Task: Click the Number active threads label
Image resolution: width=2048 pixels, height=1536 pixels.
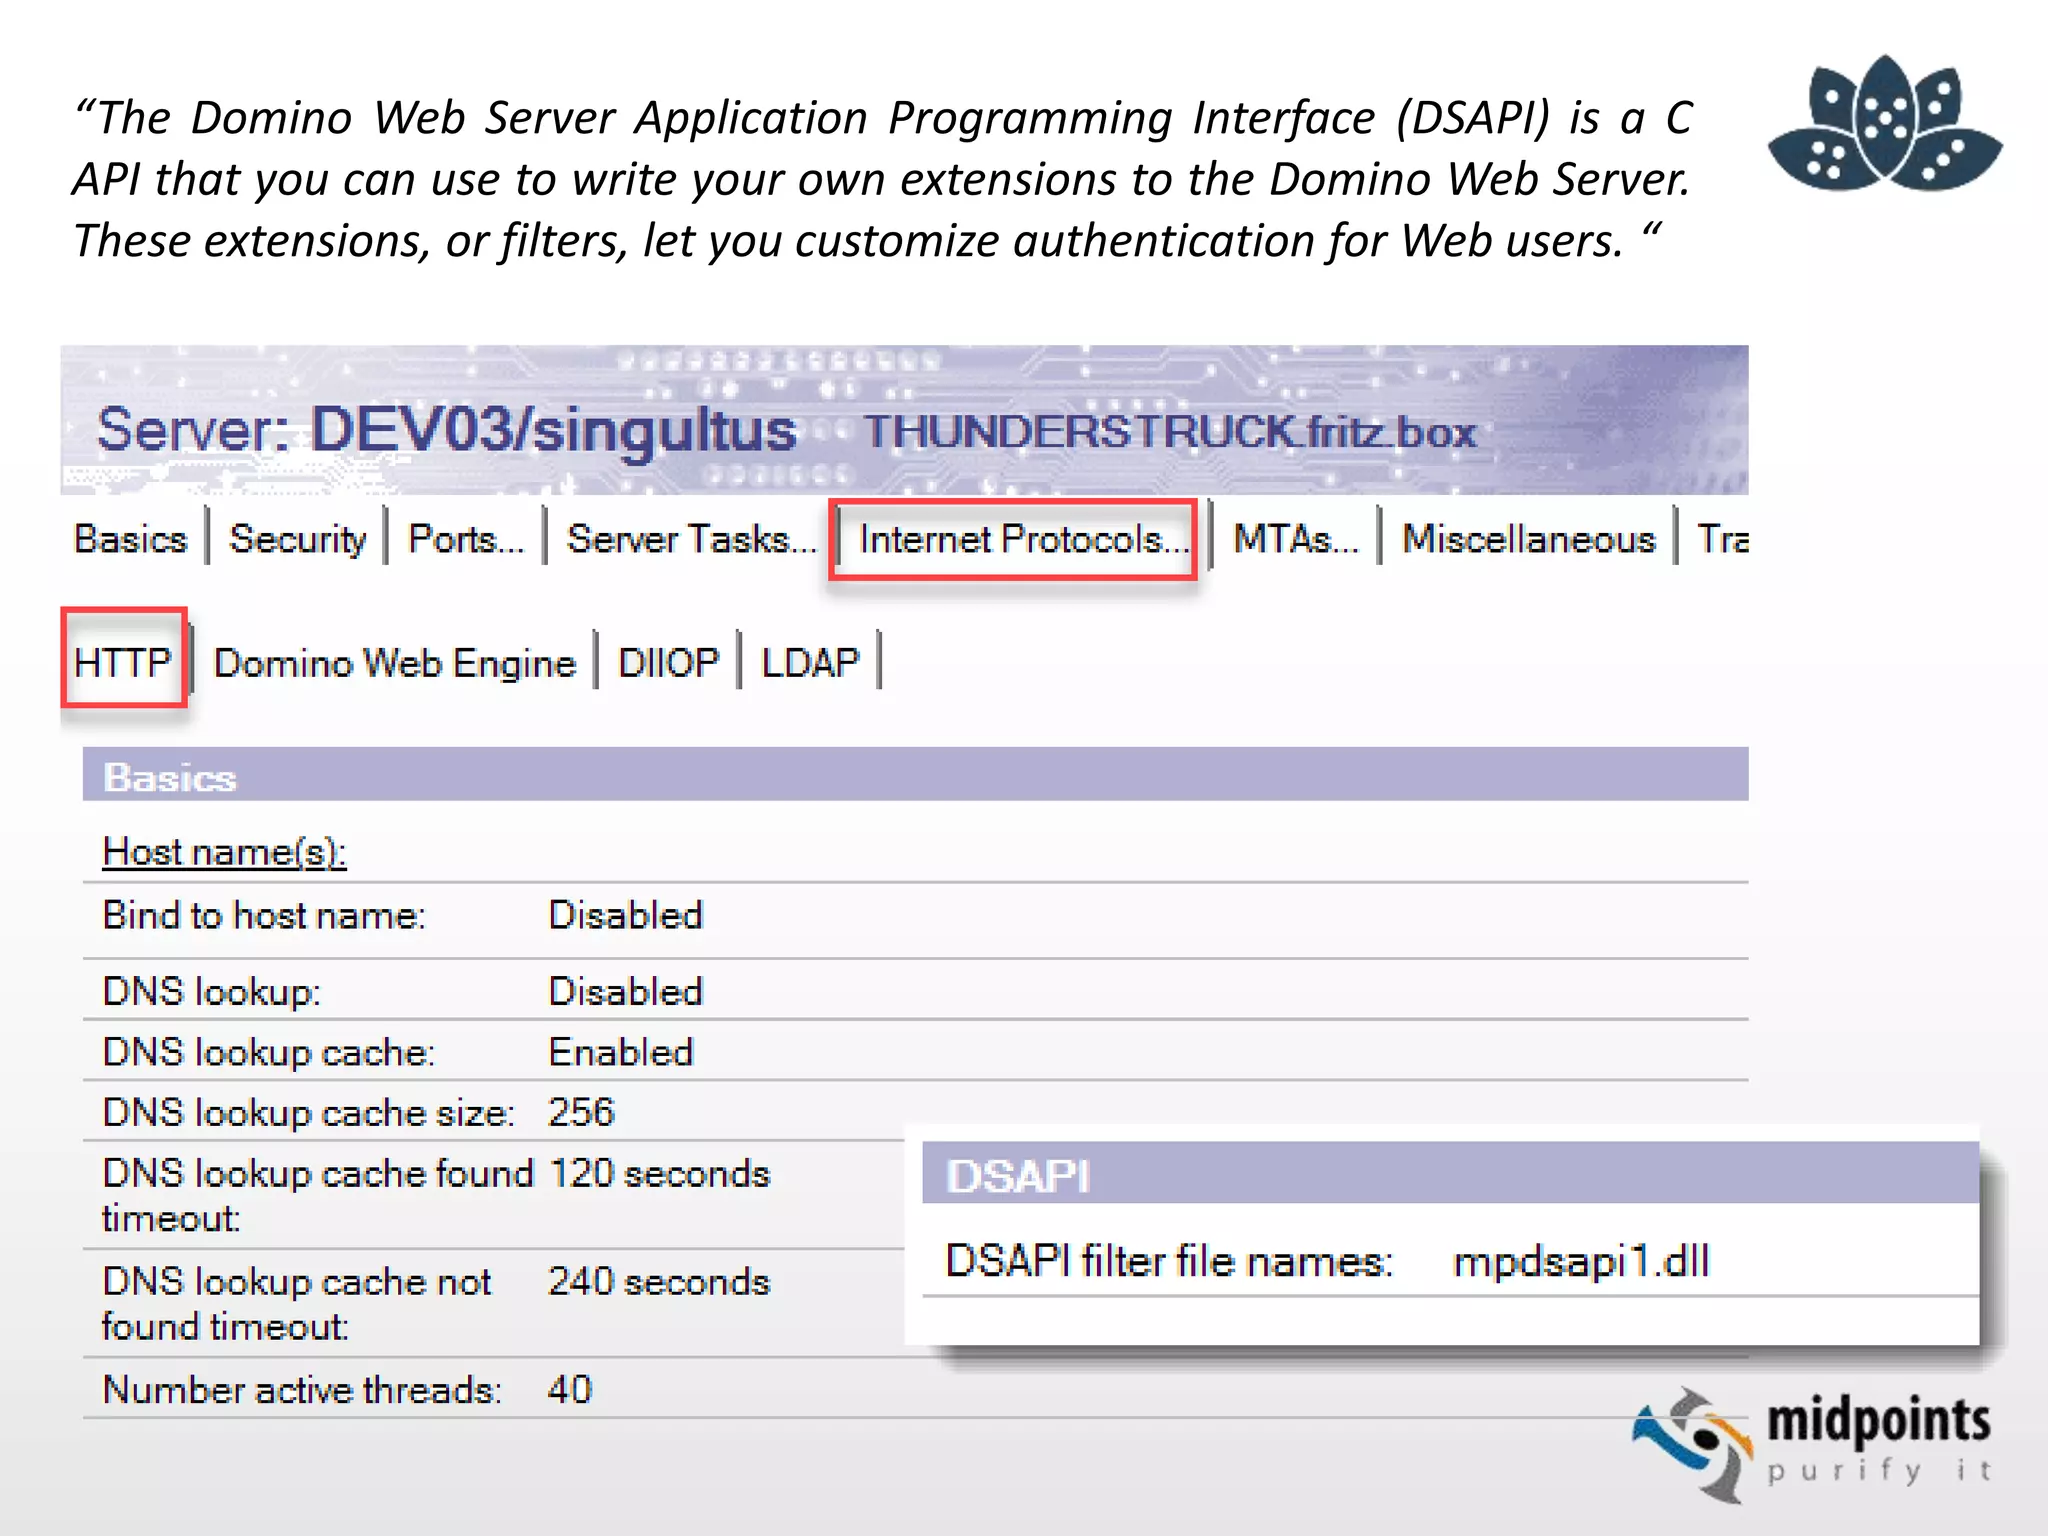Action: (302, 1389)
